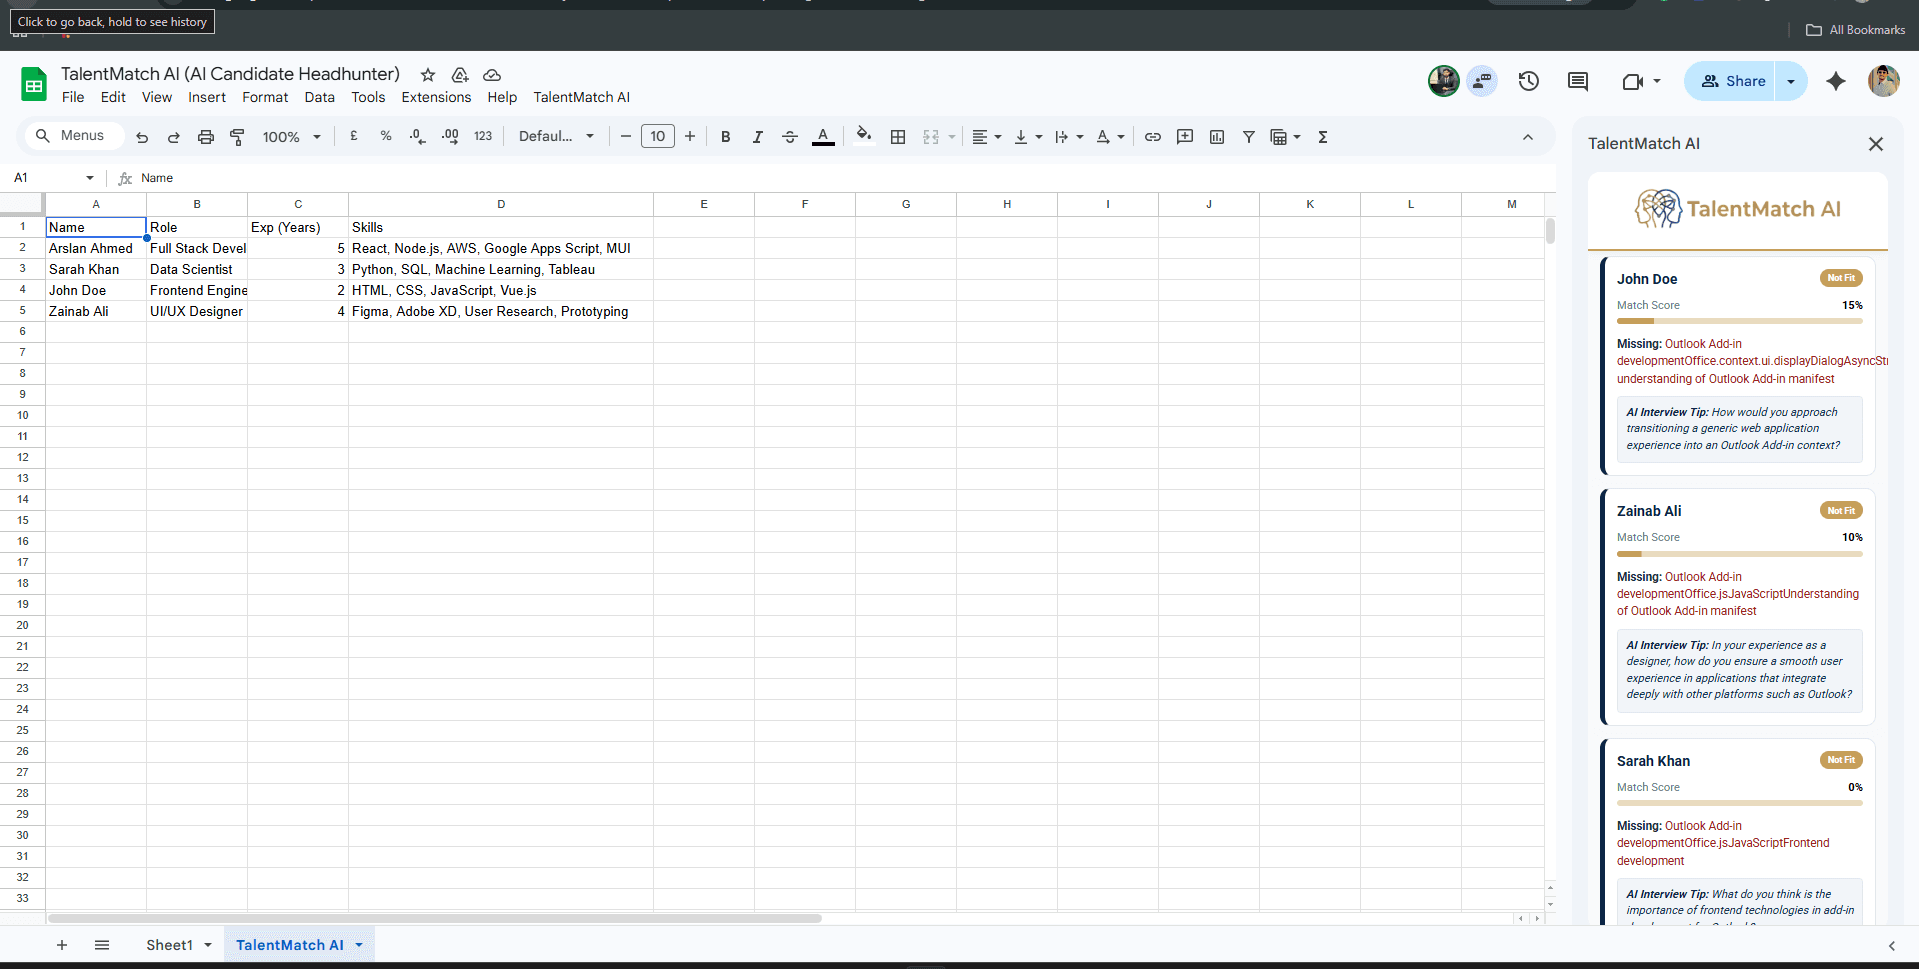The height and width of the screenshot is (969, 1919).
Task: Toggle italic formatting
Action: (x=758, y=137)
